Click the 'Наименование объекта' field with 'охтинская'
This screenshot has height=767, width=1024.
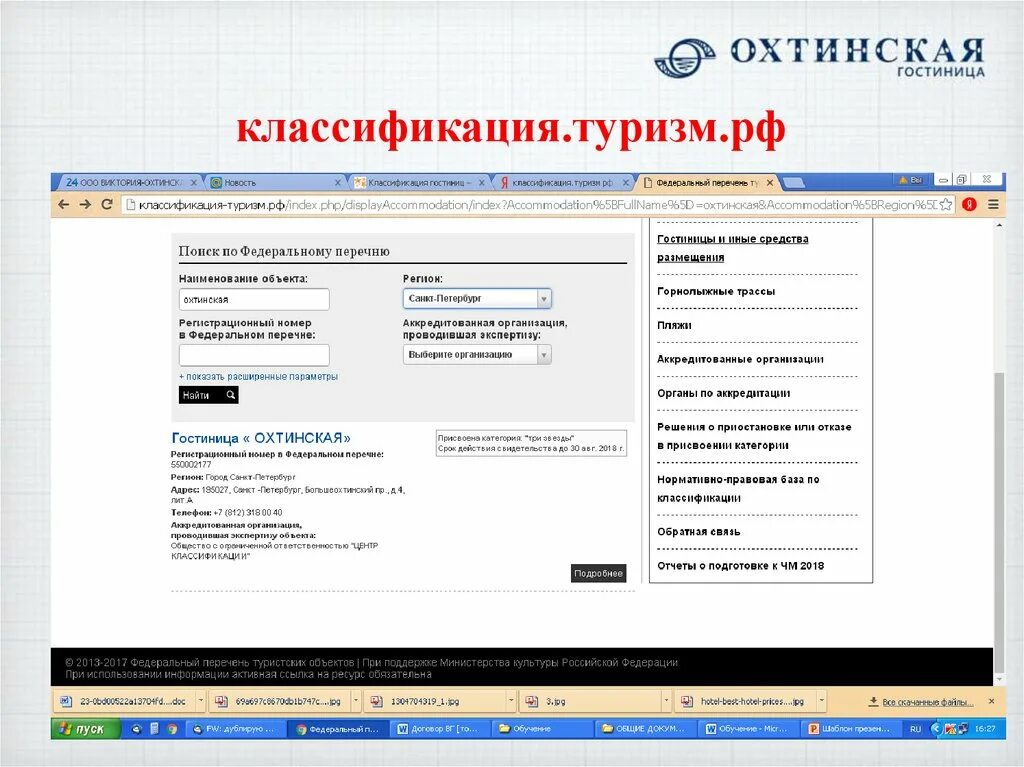(254, 299)
